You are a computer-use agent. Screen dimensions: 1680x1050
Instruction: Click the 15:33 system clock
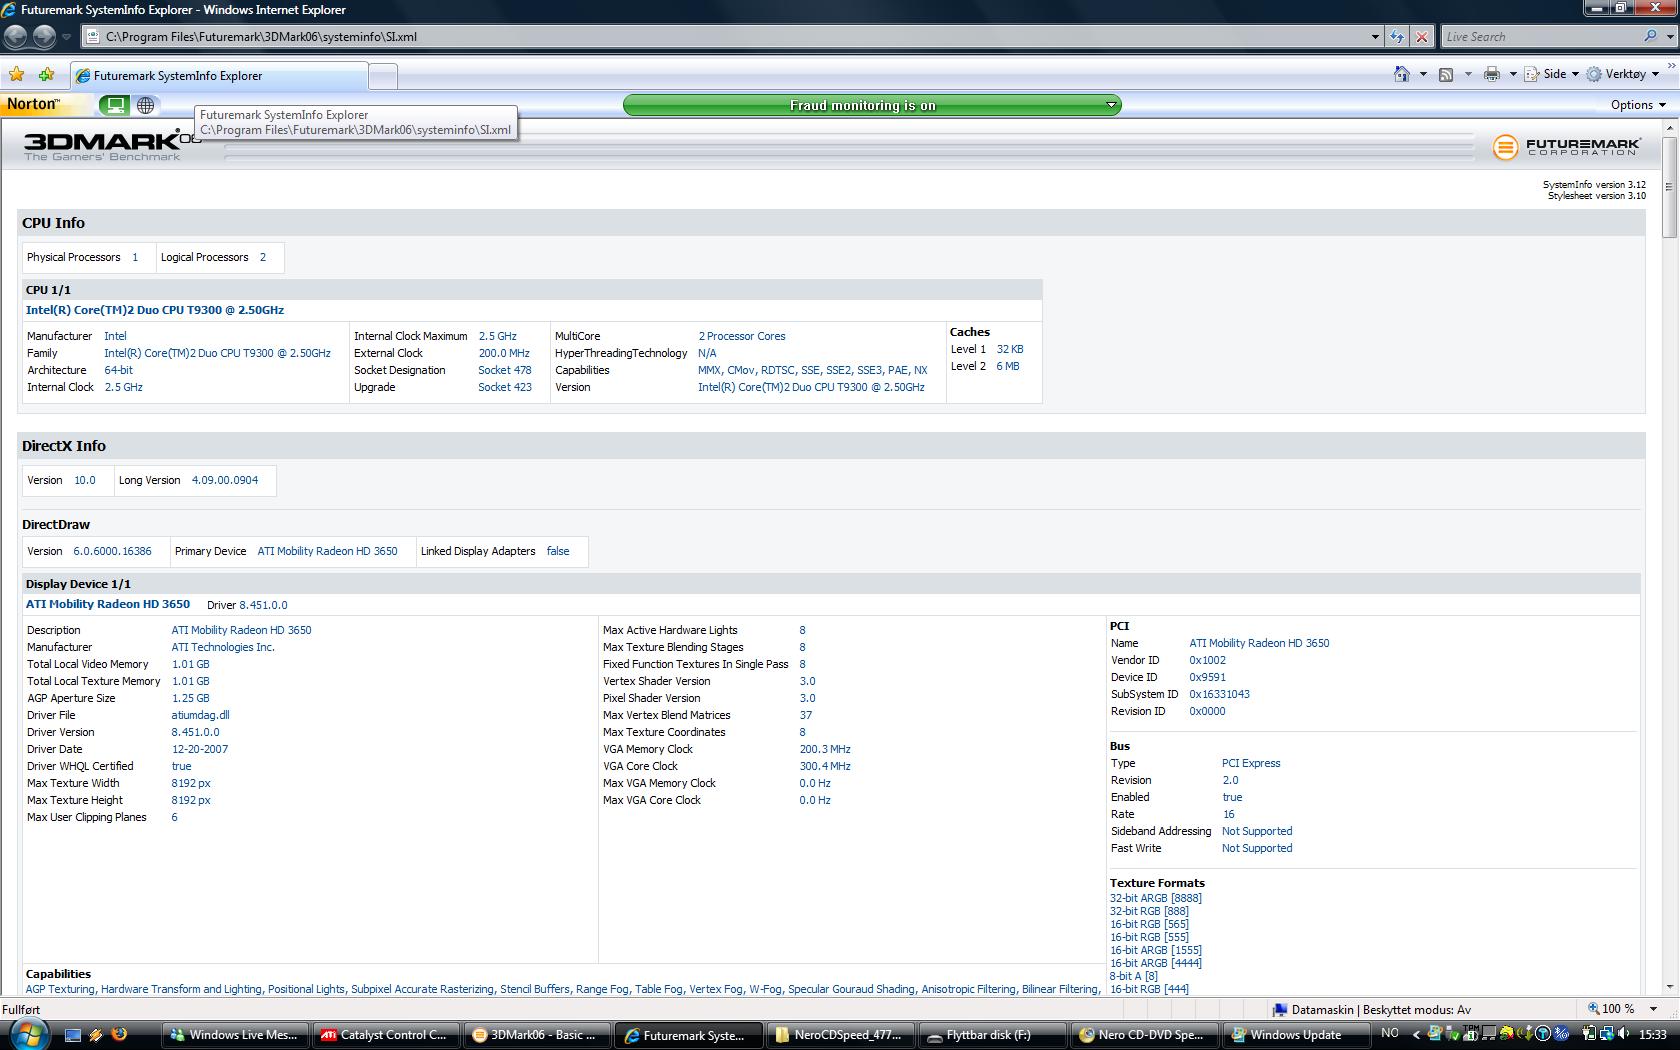click(1652, 1034)
